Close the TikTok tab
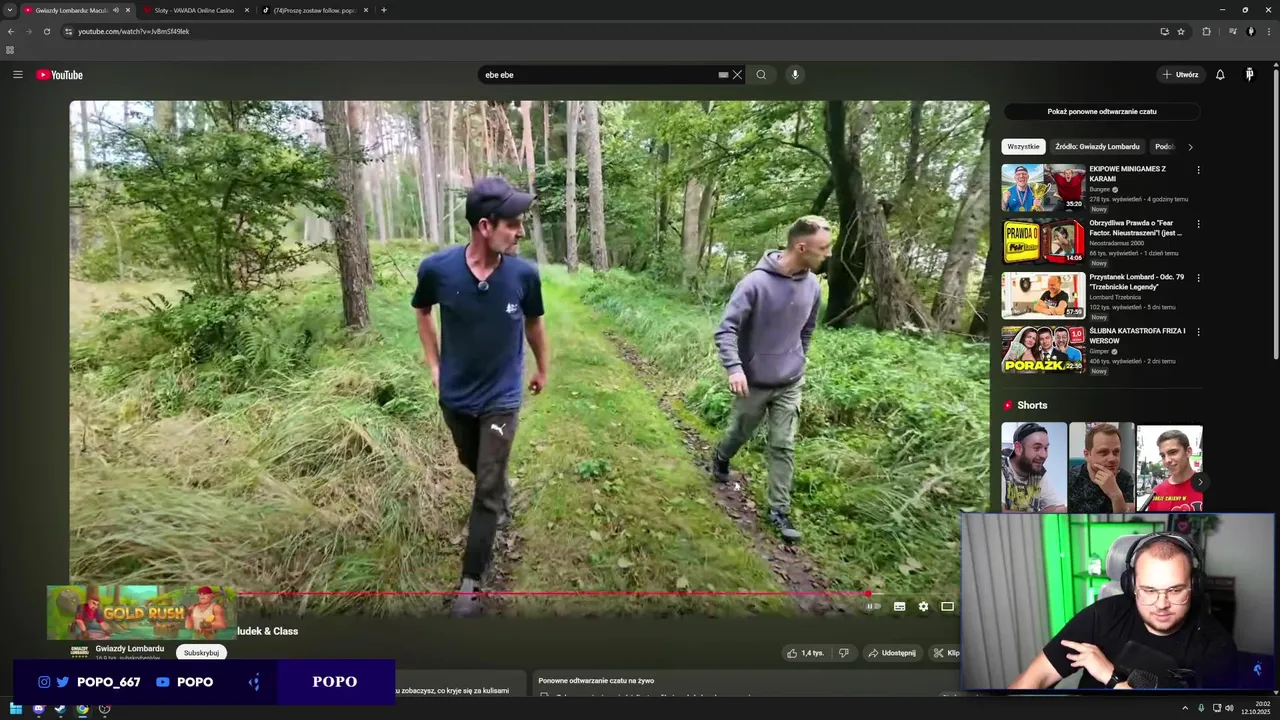The width and height of the screenshot is (1280, 720). (365, 10)
